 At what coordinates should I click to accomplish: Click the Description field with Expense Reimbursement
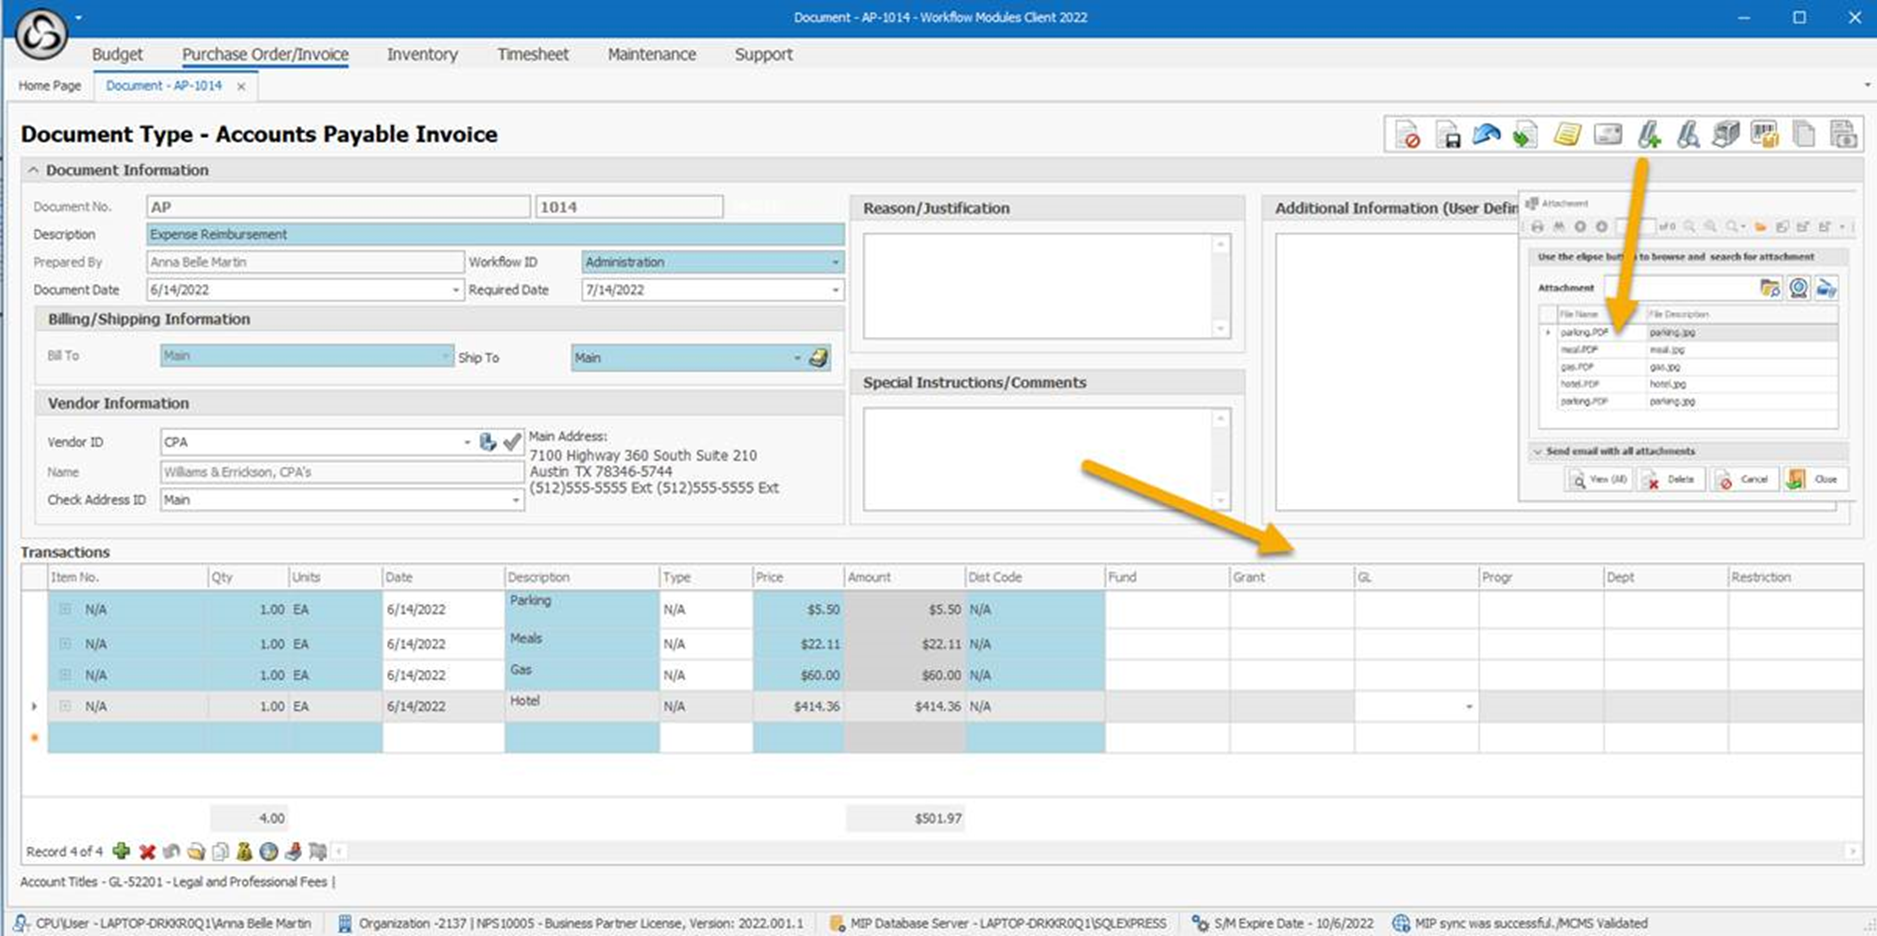click(x=494, y=234)
